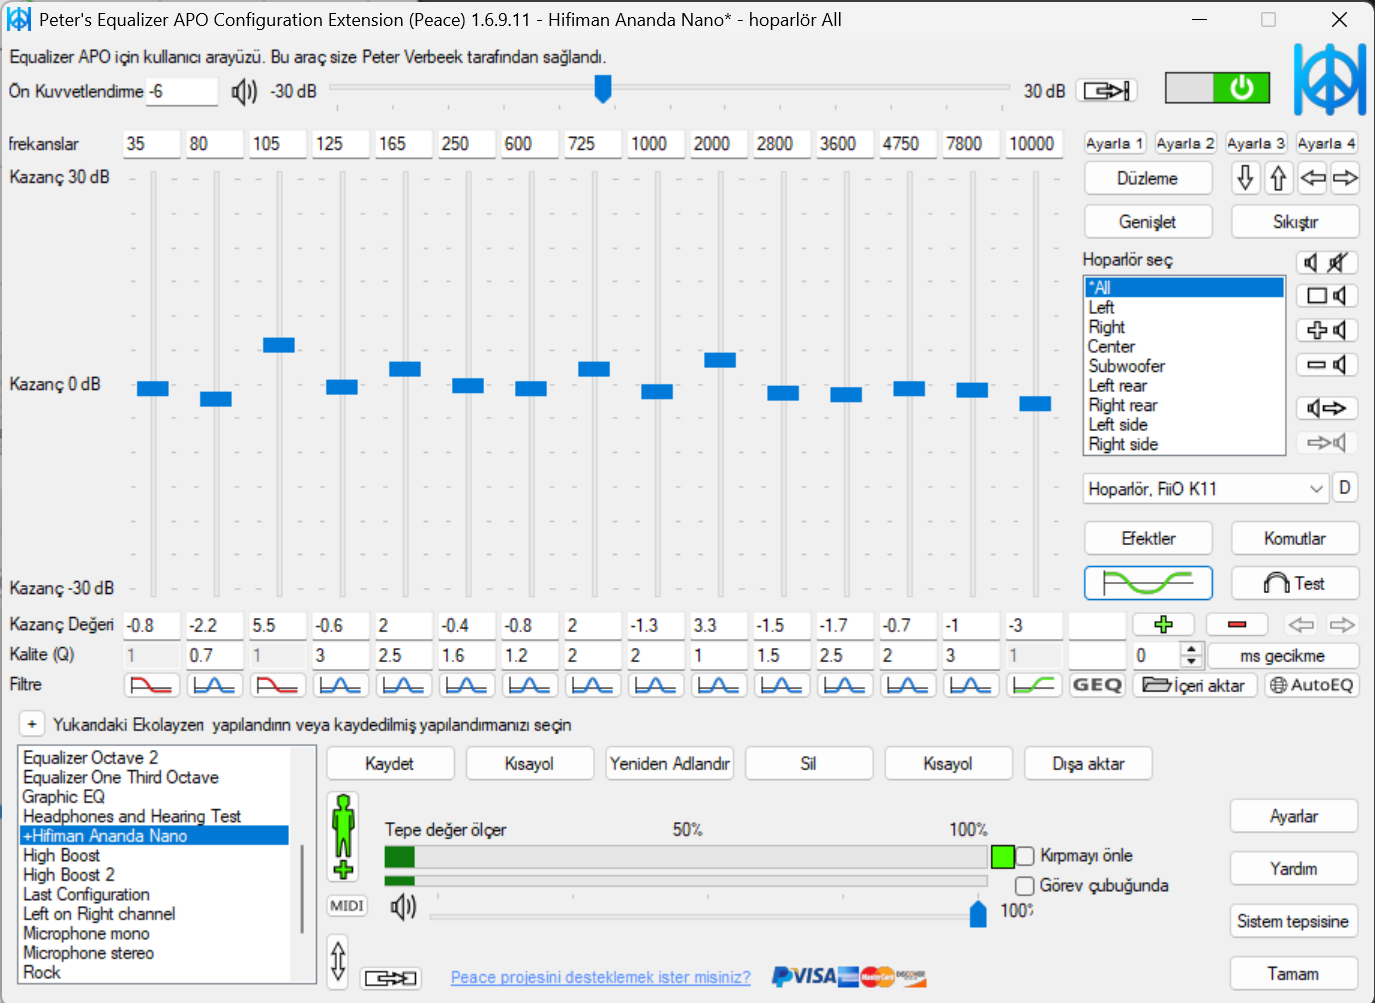1375x1003 pixels.
Task: Click Yeniden Adlandır to rename
Action: 670,763
